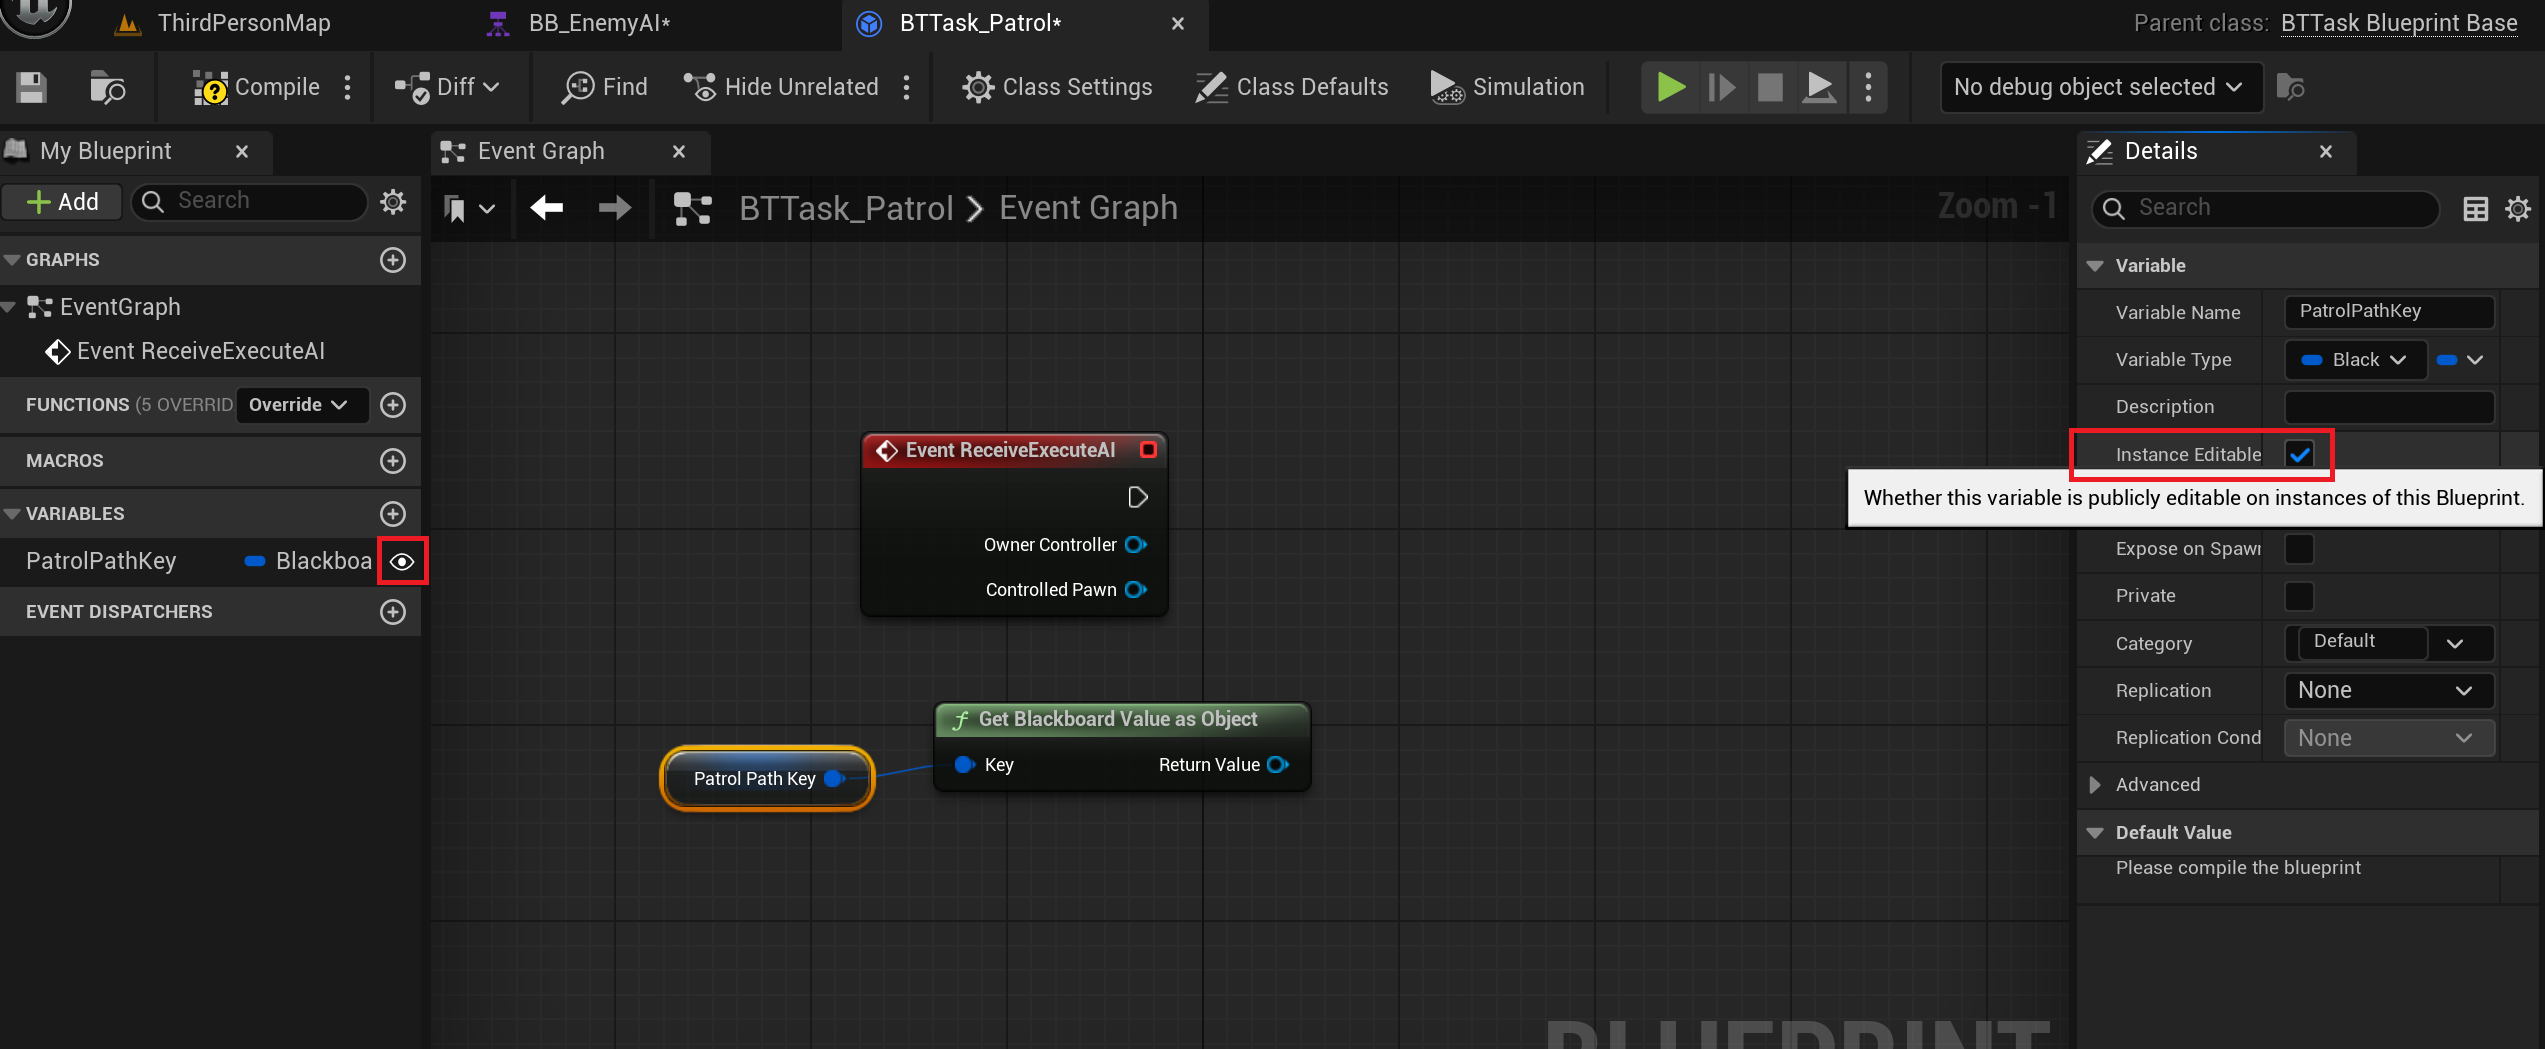Collapse the GRAPHS section

(12, 260)
